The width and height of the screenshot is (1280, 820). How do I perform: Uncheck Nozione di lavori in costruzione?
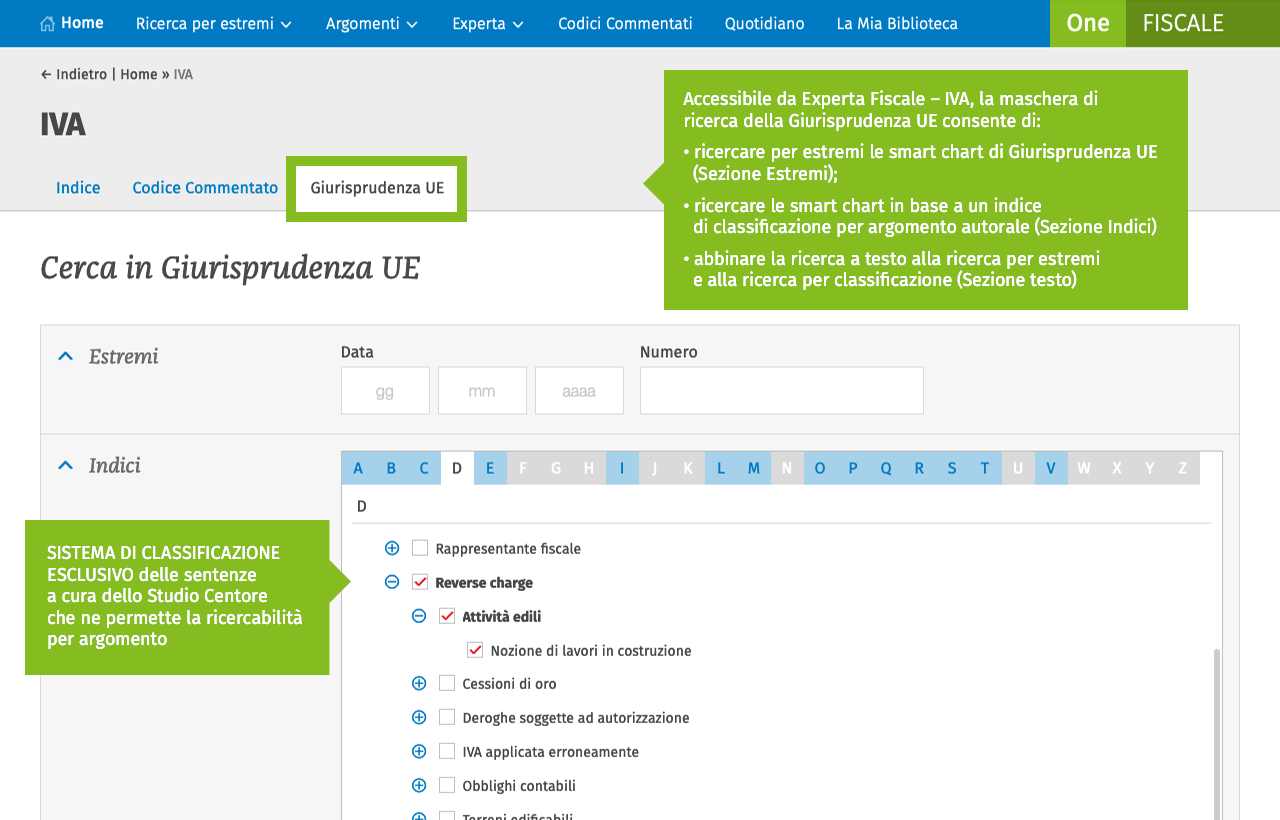coord(475,650)
